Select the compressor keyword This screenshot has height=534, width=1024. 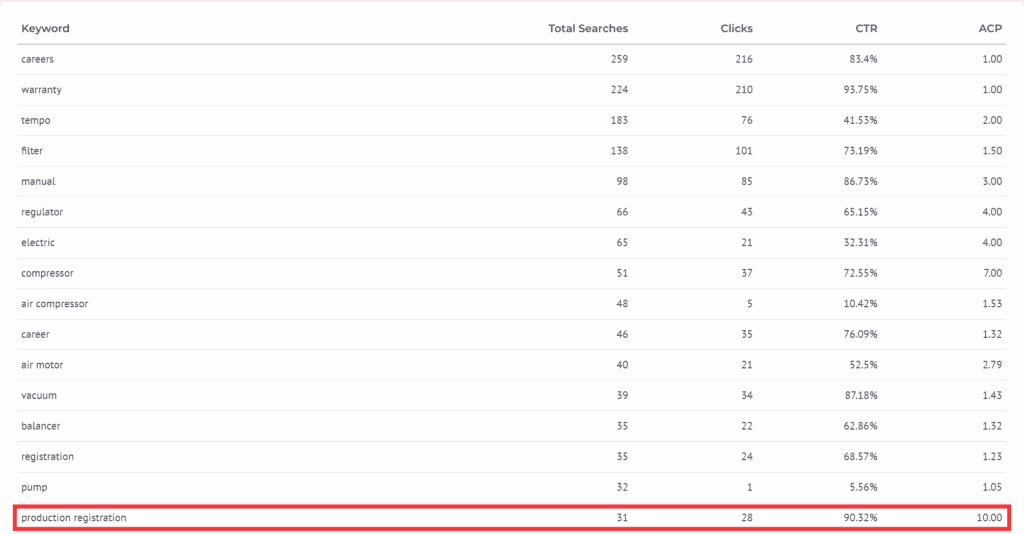click(x=47, y=273)
